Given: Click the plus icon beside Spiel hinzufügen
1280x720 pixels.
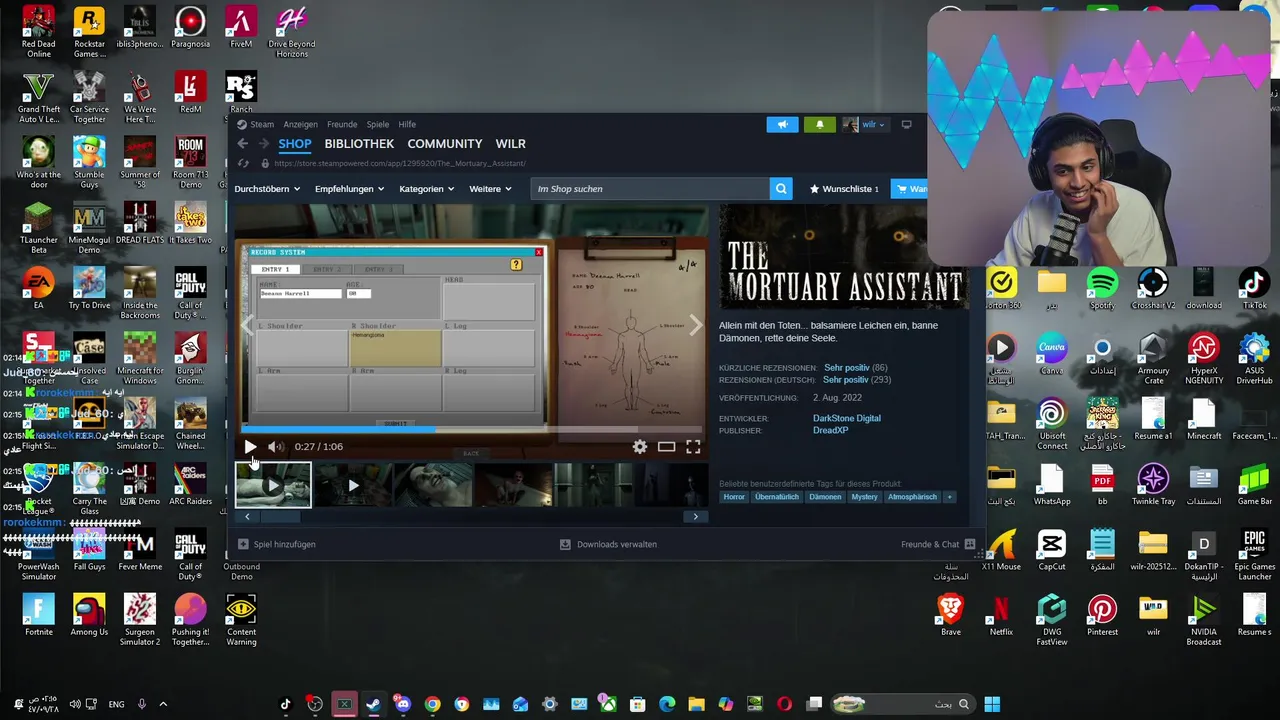Looking at the screenshot, I should (243, 544).
